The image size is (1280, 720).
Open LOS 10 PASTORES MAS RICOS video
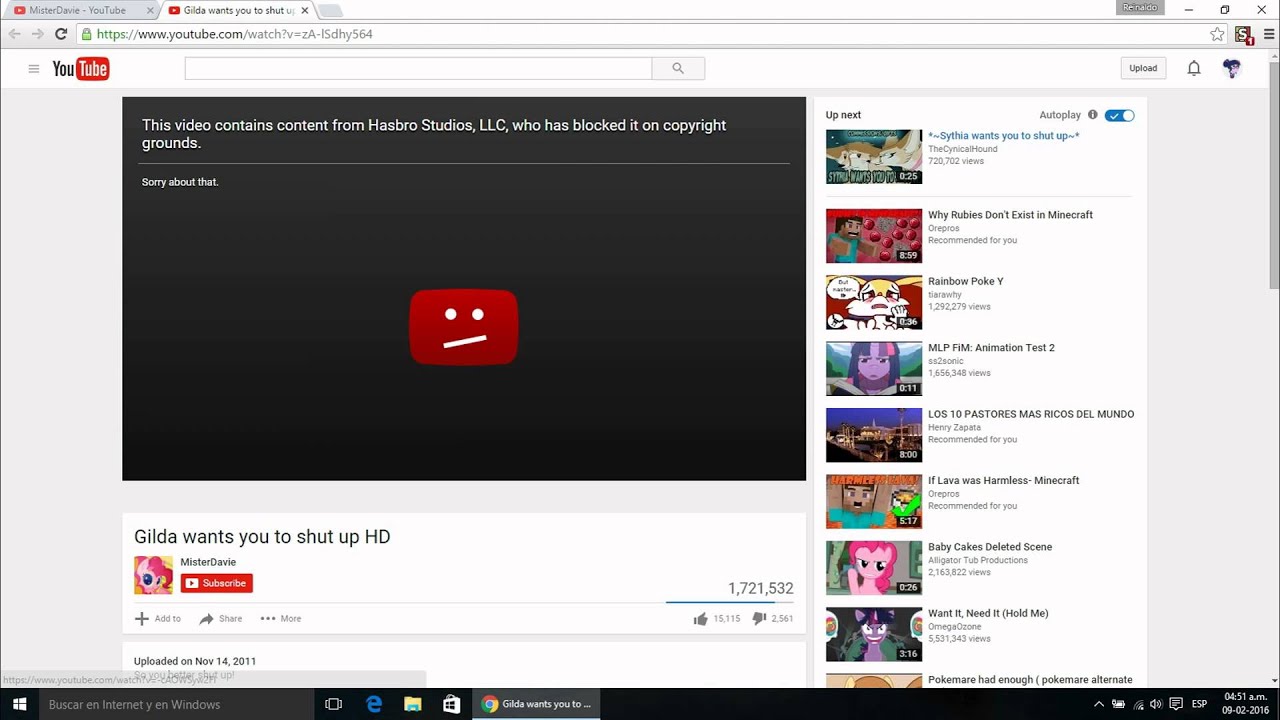pos(1031,414)
